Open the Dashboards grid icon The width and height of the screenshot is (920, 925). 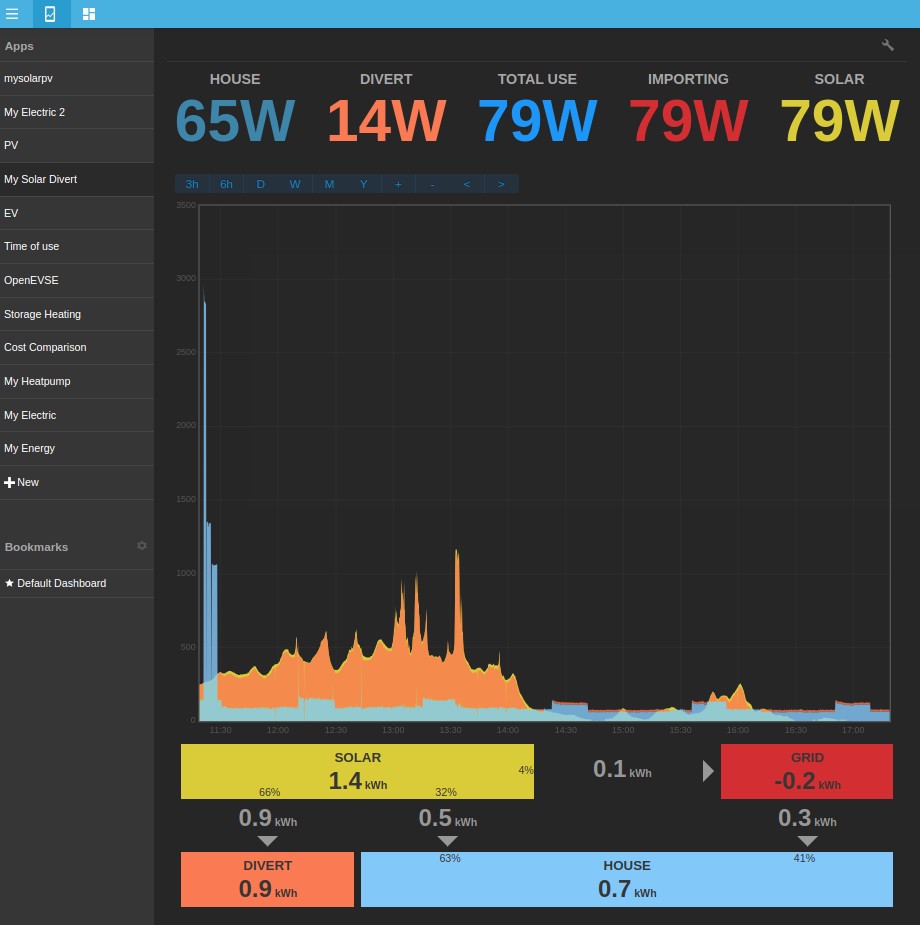point(88,14)
